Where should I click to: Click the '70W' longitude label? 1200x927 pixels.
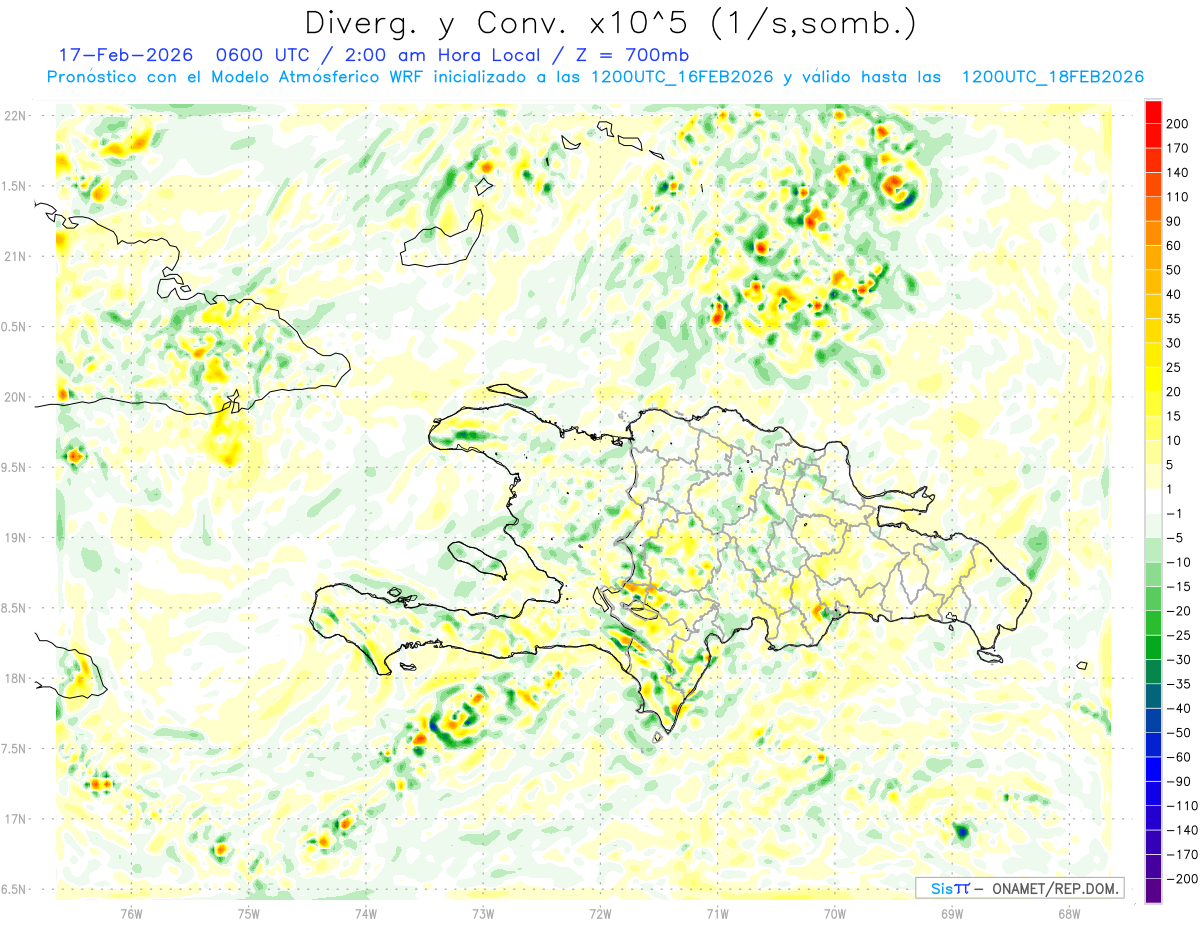[x=835, y=913]
